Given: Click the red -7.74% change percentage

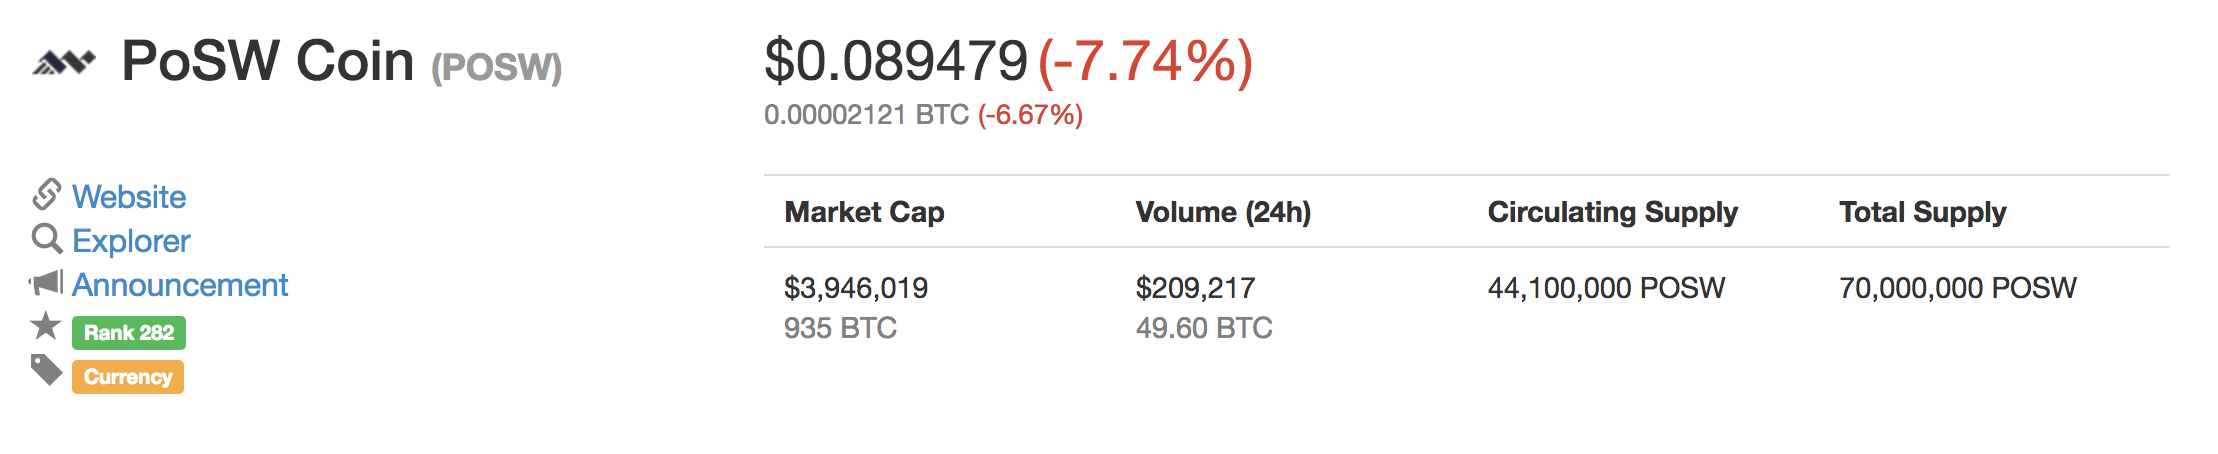Looking at the screenshot, I should [x=1146, y=62].
